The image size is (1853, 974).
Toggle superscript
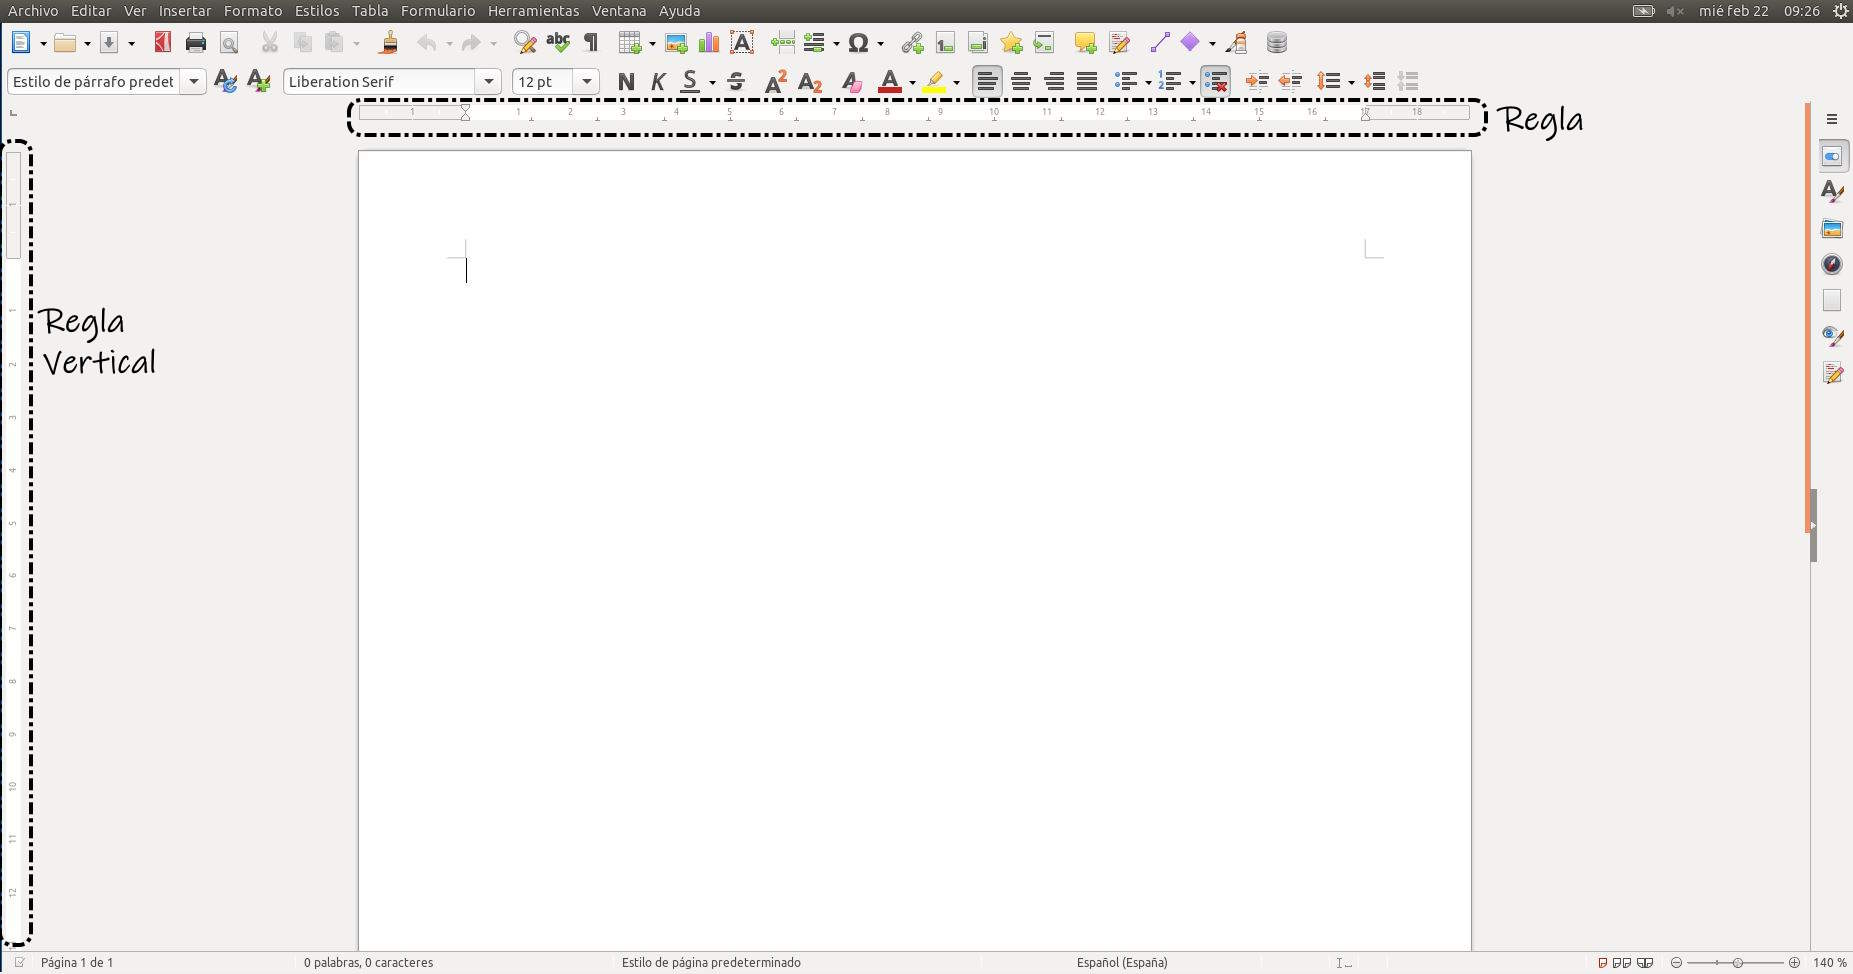775,82
